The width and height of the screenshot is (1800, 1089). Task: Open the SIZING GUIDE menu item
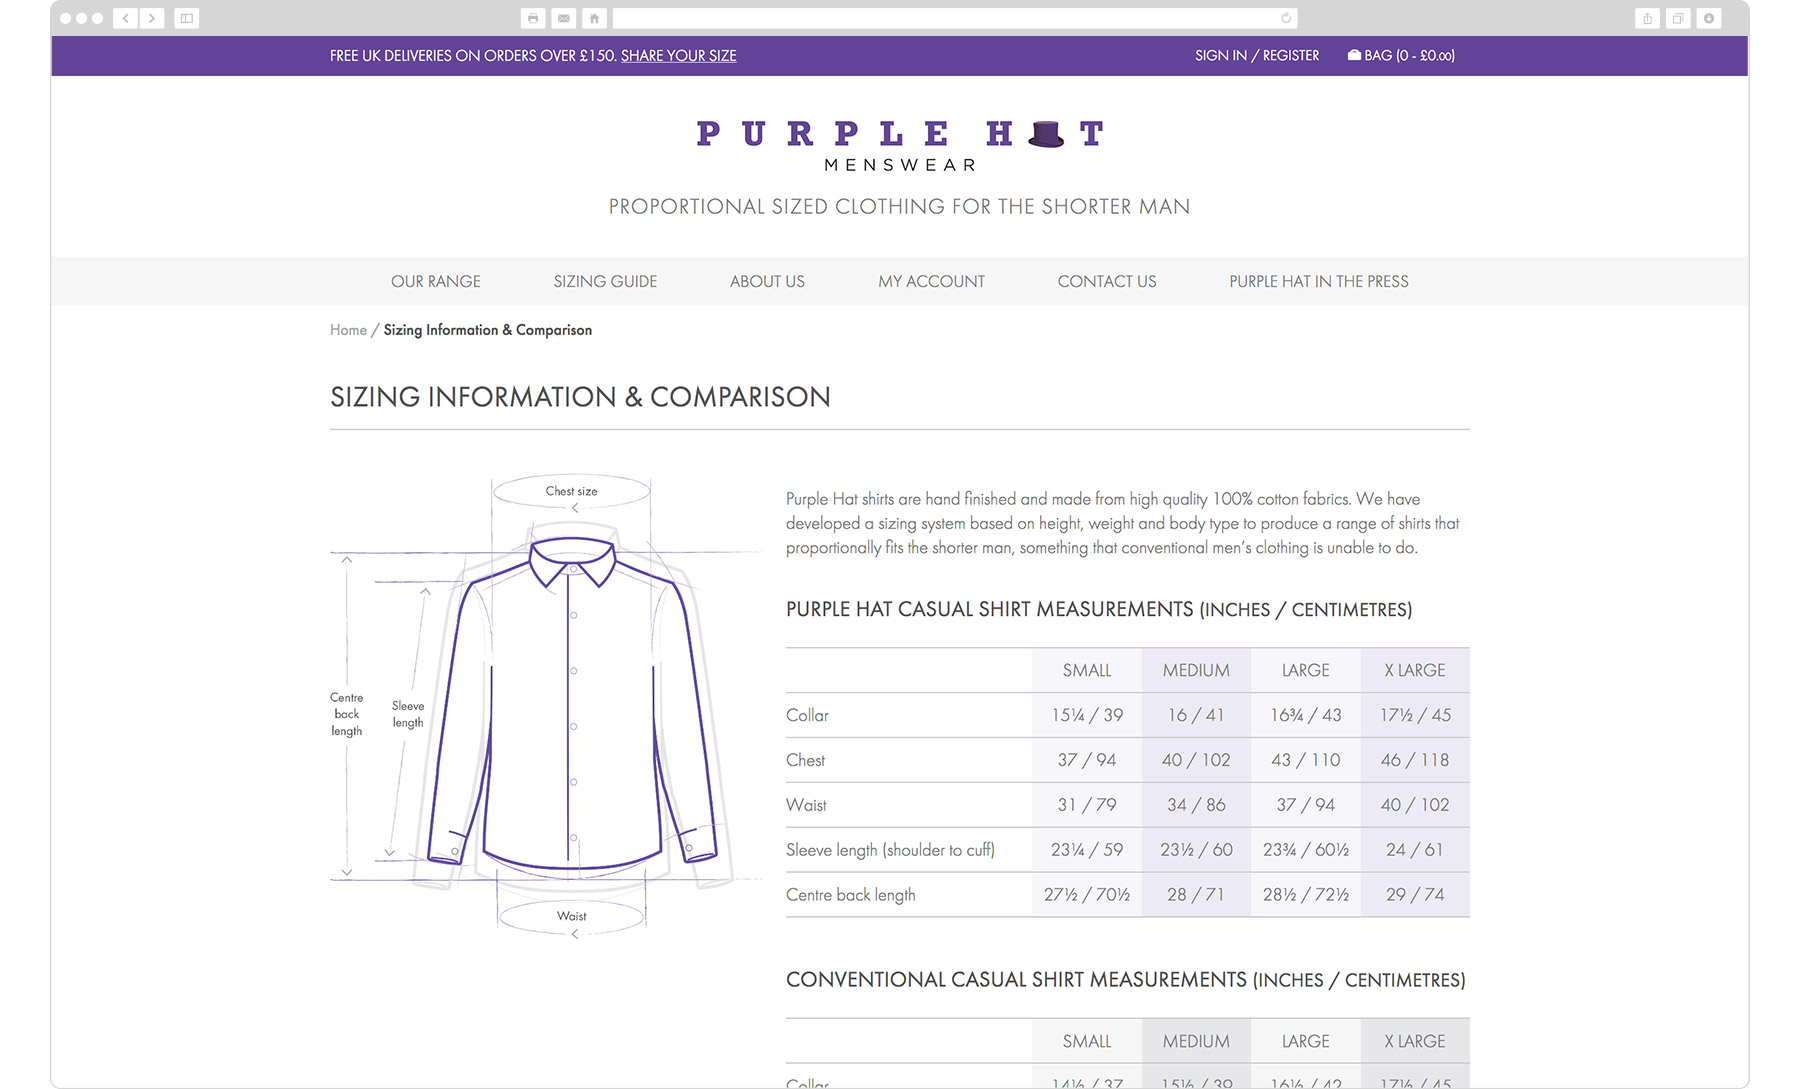[605, 282]
